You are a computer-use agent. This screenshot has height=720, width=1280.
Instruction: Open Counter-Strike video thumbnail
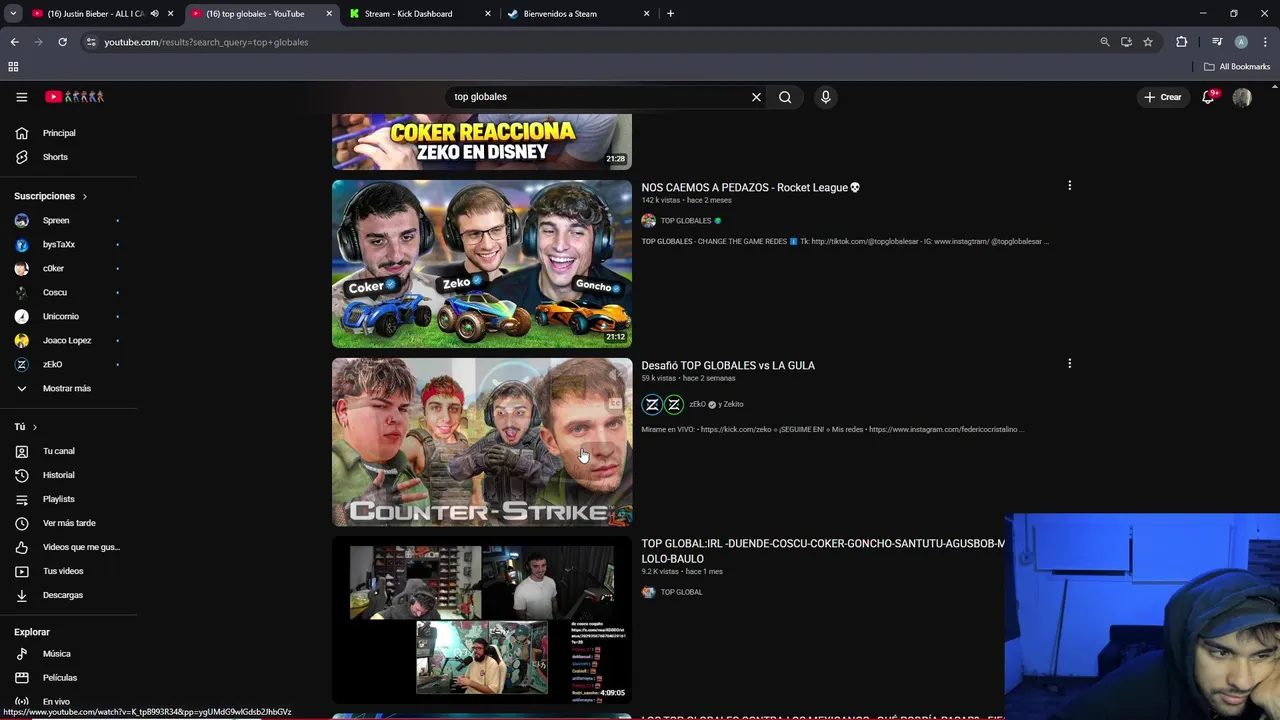[482, 442]
